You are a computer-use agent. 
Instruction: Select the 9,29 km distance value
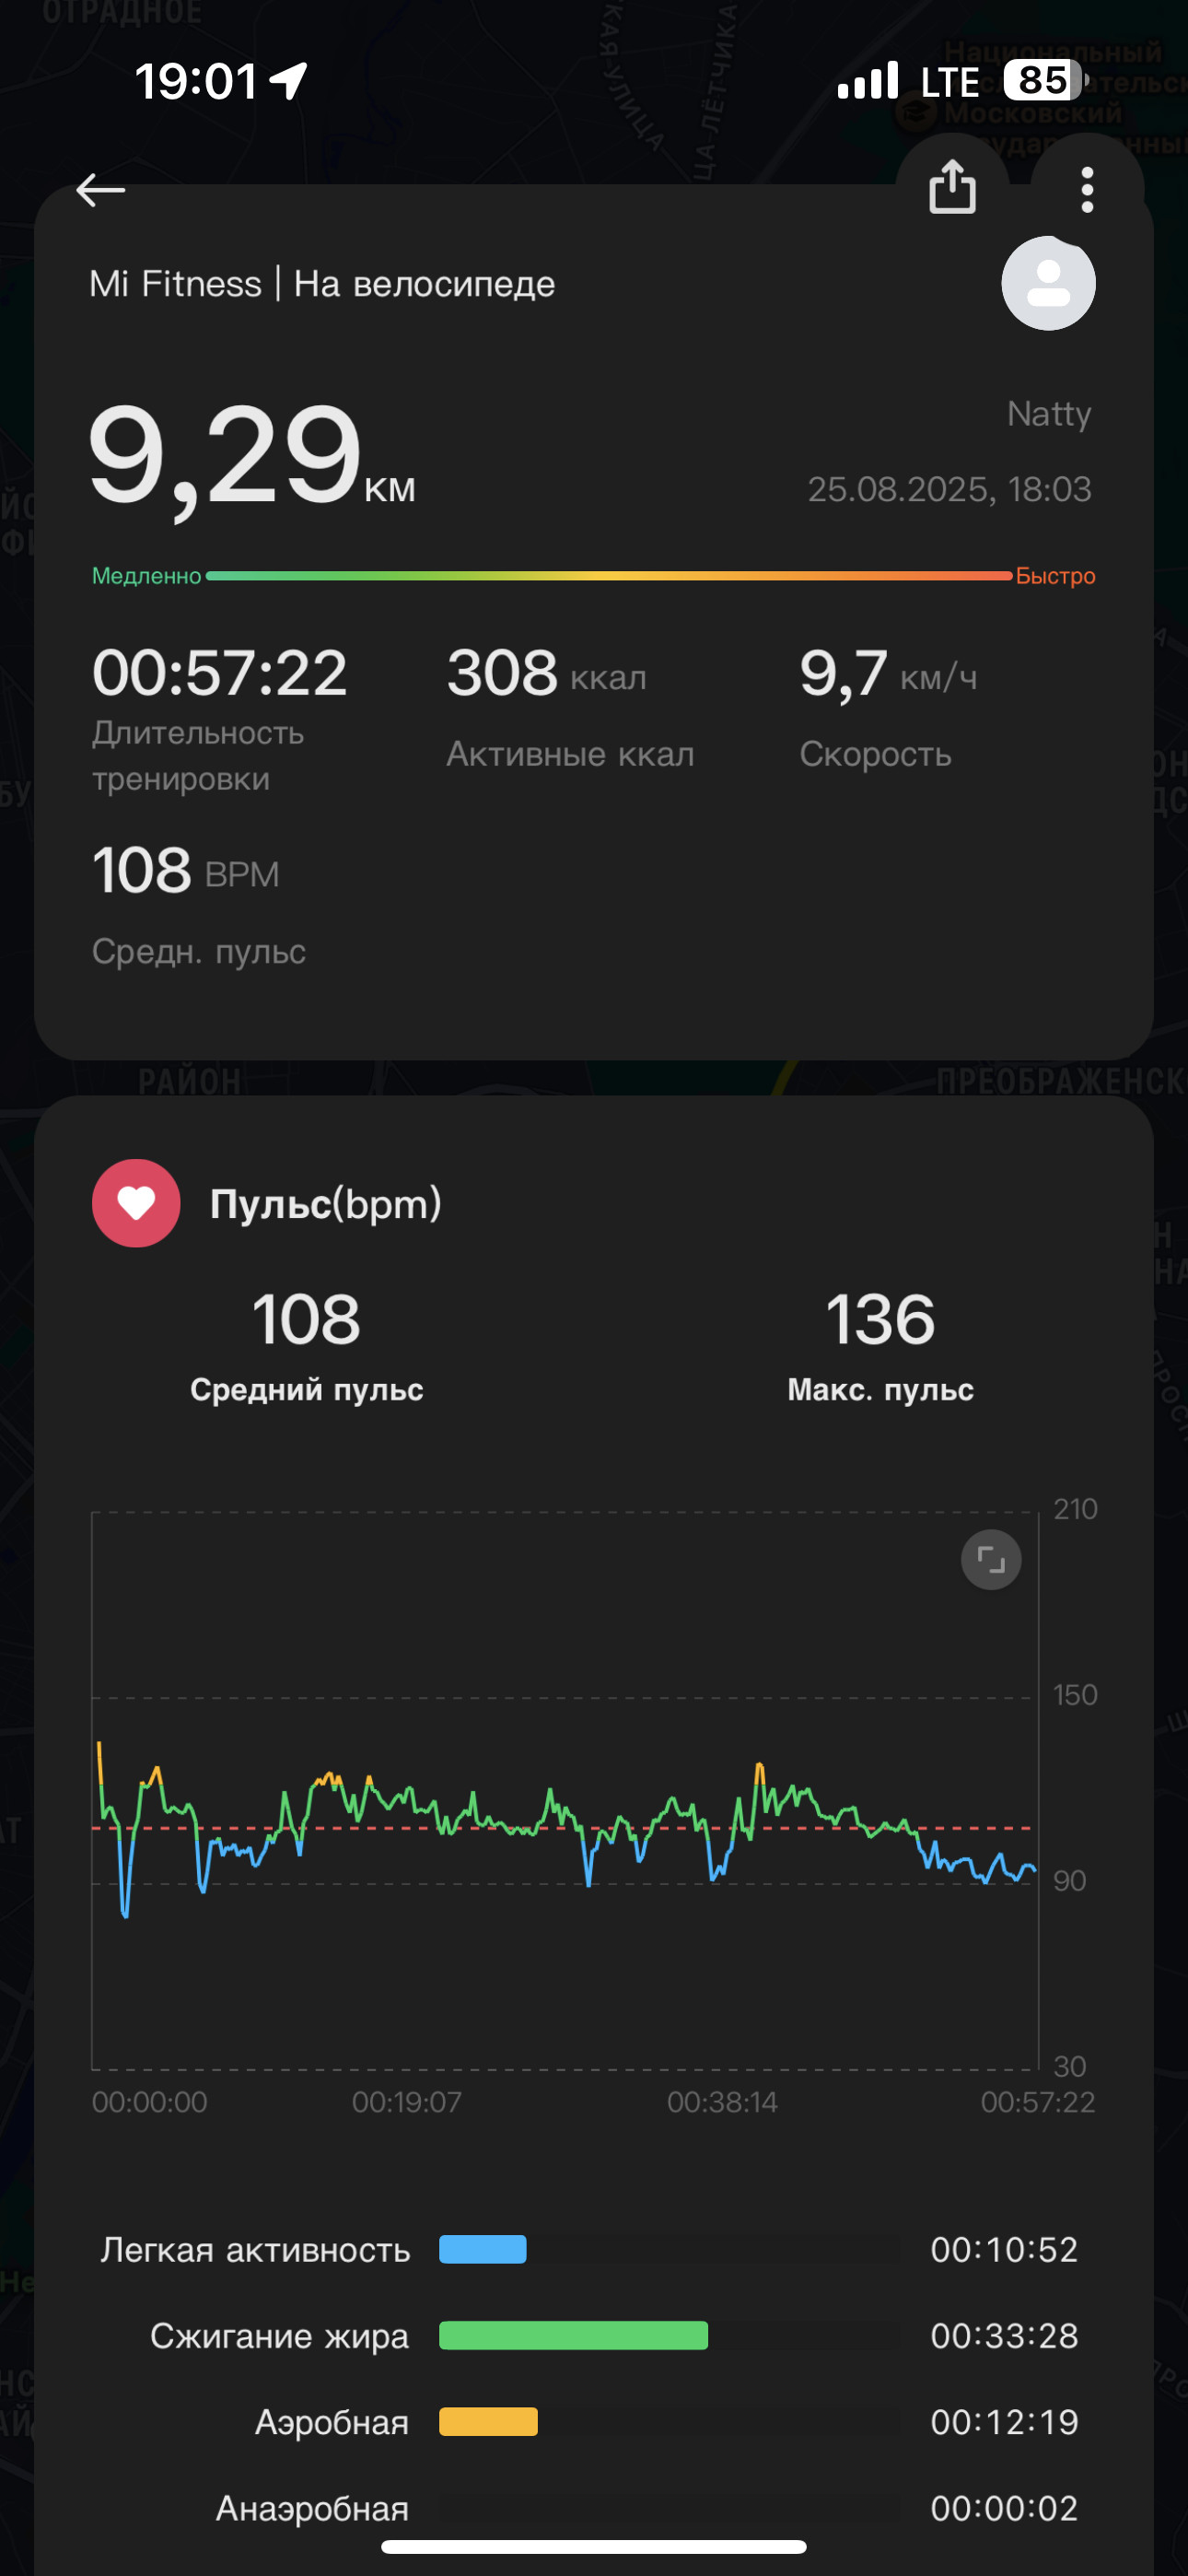click(x=252, y=458)
